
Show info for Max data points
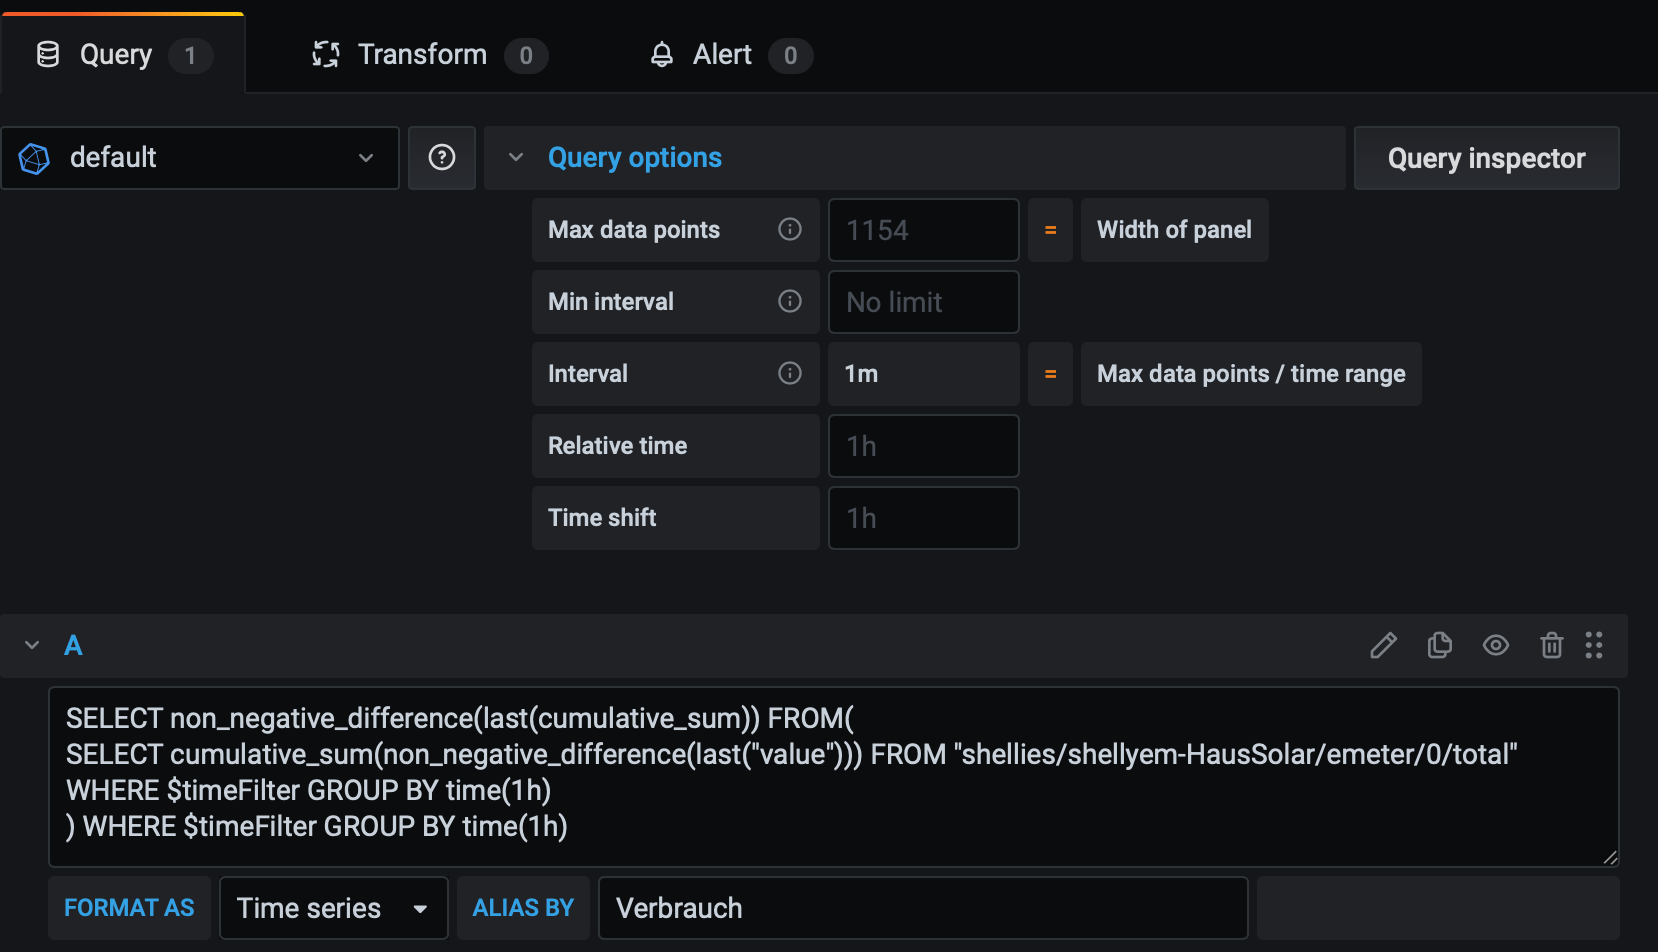click(790, 230)
